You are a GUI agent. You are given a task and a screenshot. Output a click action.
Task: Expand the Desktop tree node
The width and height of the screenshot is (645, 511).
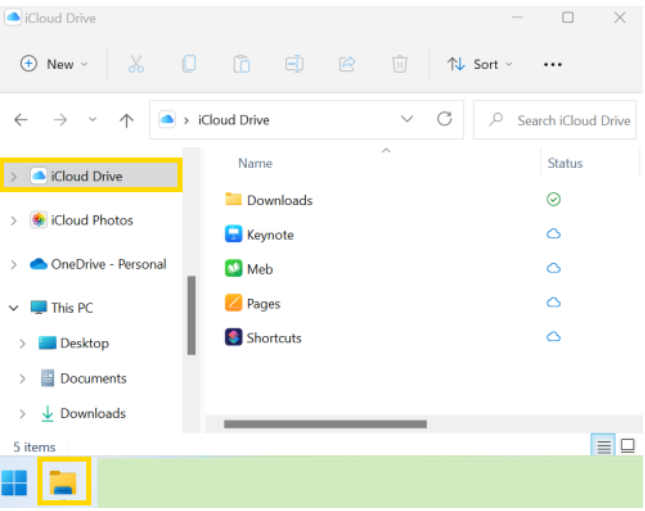tap(23, 343)
